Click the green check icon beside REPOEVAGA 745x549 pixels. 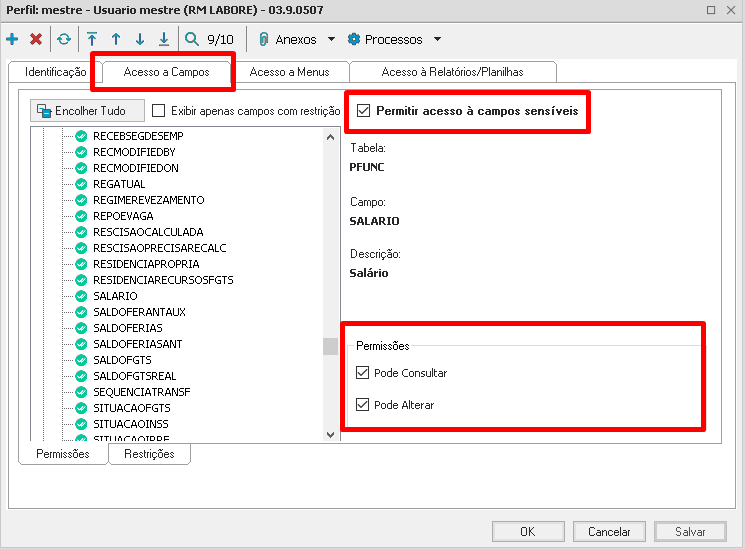[81, 216]
